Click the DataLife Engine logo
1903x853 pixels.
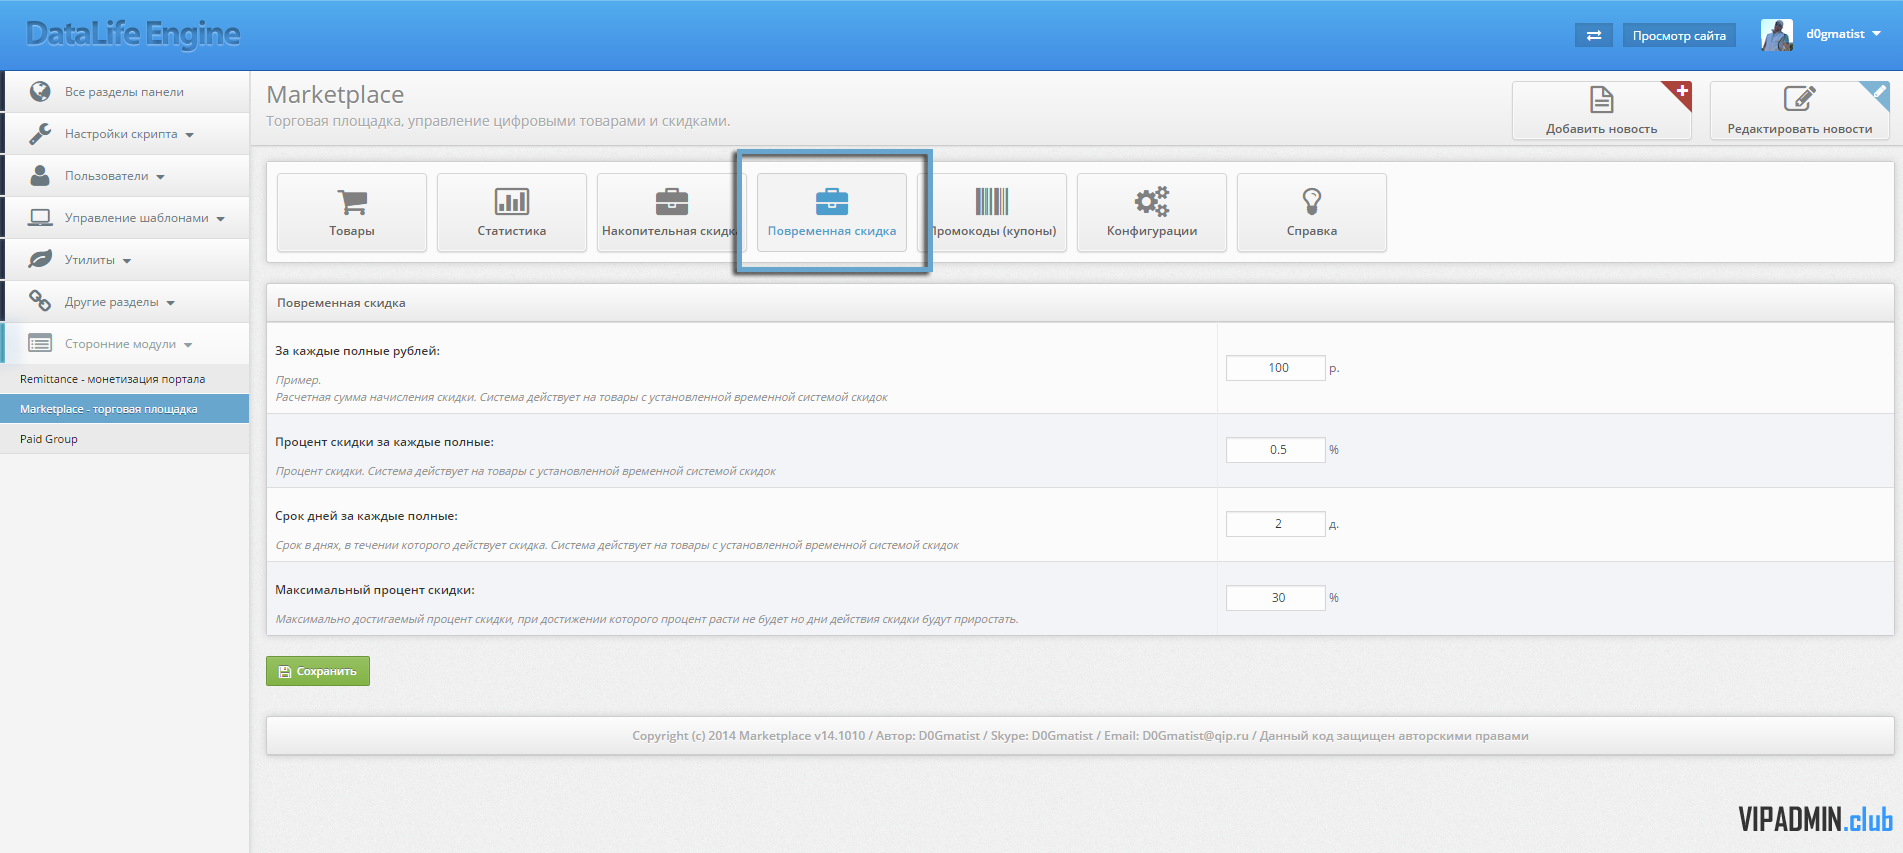tap(133, 34)
